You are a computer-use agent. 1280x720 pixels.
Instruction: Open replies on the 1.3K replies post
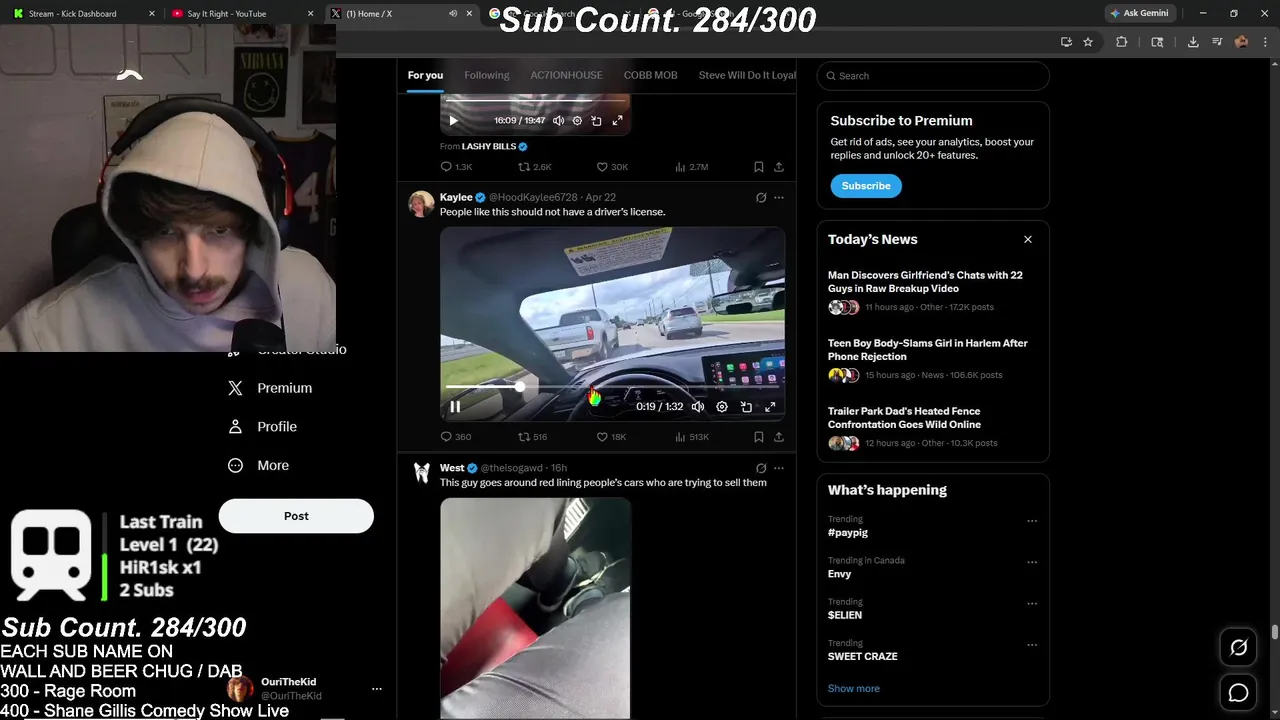[456, 167]
